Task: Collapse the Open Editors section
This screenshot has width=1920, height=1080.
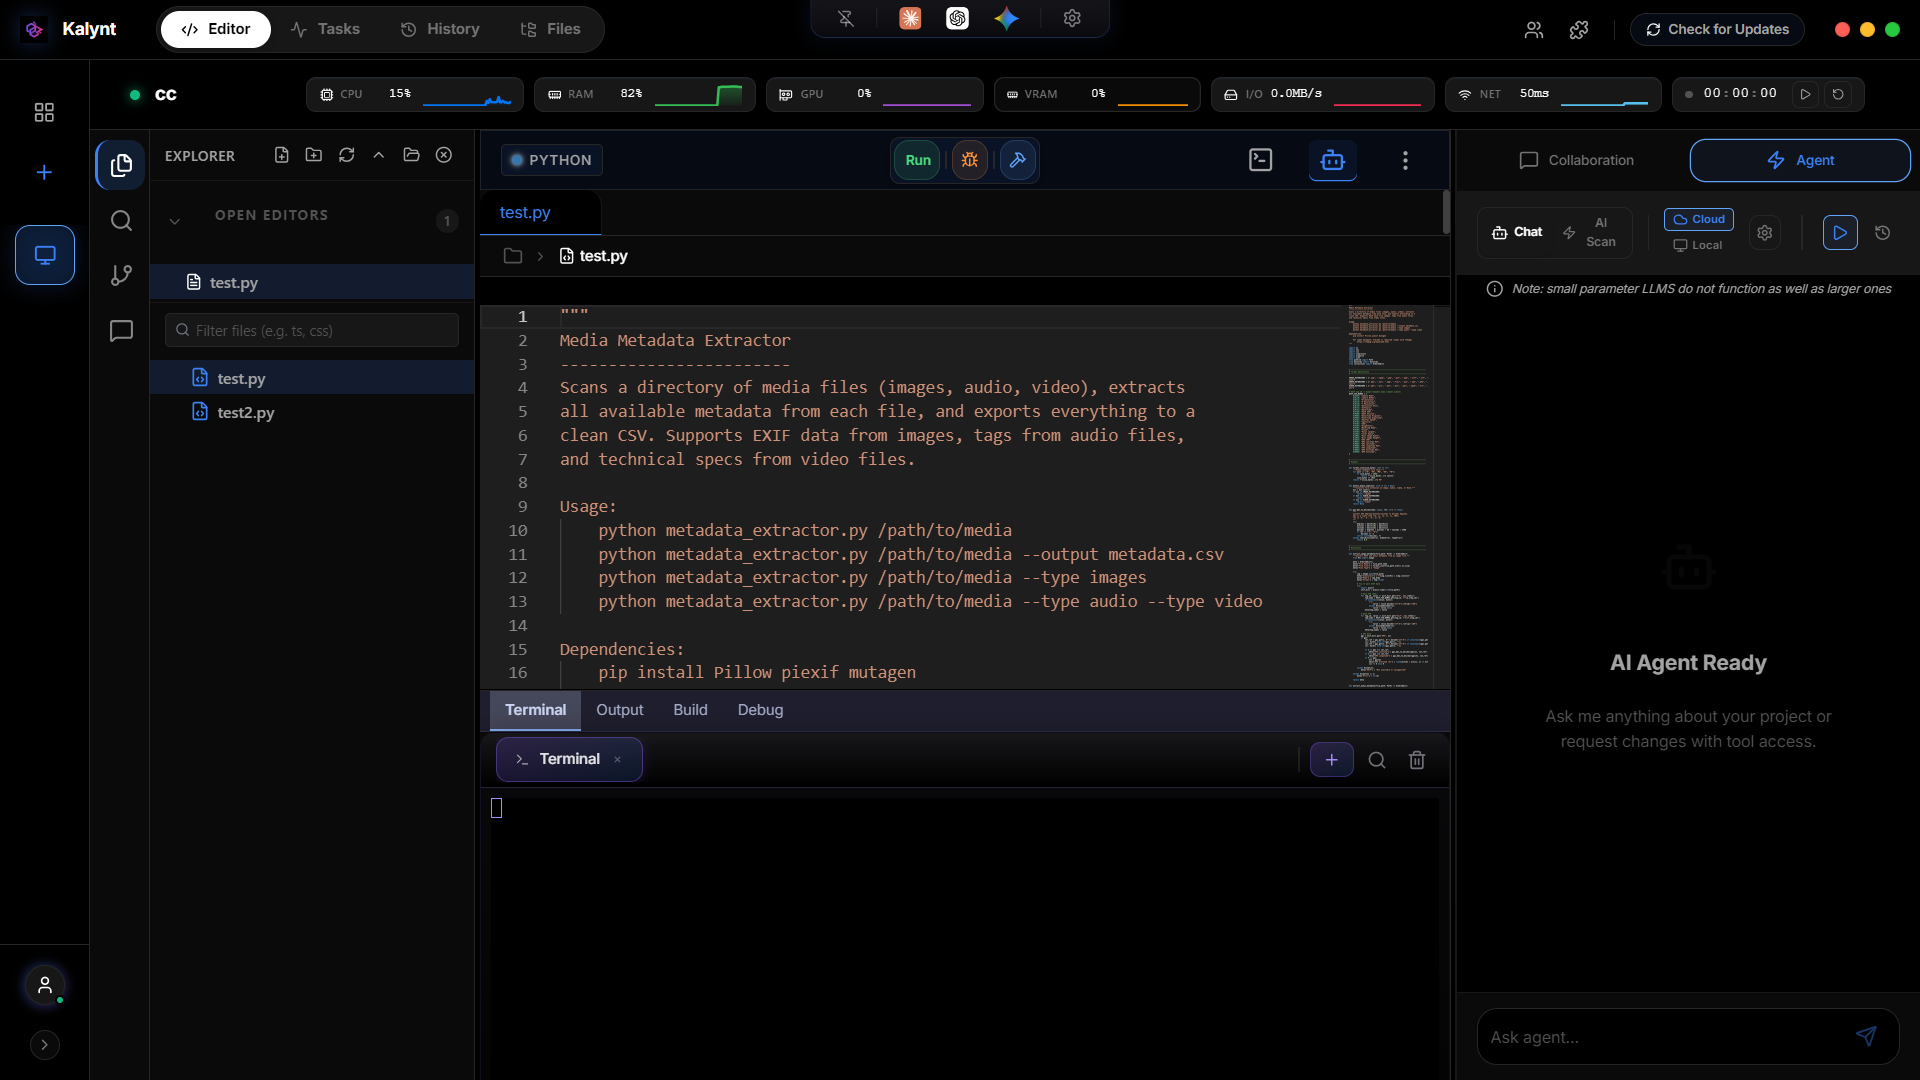Action: point(175,221)
